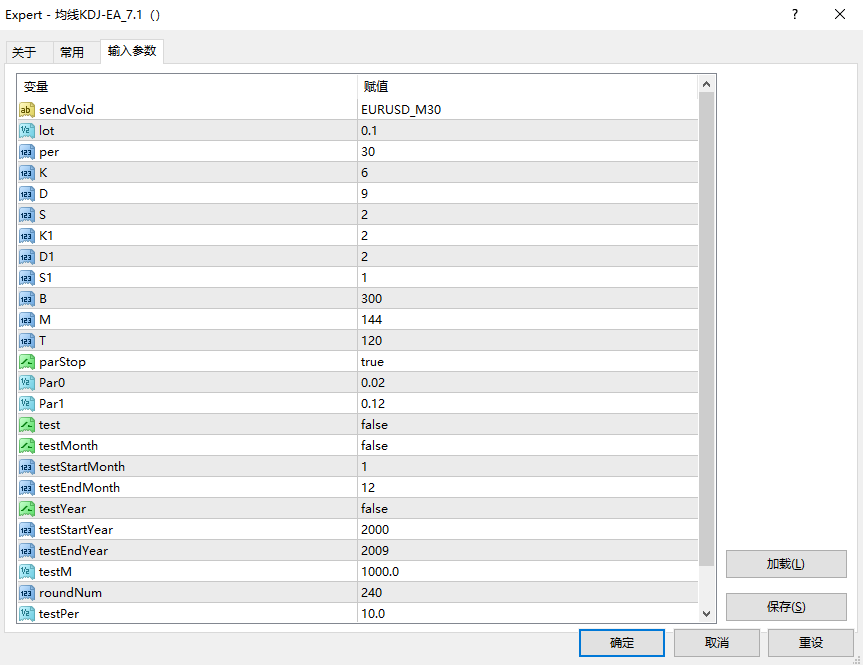Image resolution: width=863 pixels, height=665 pixels.
Task: Click the double-type icon next to lot
Action: coord(26,130)
